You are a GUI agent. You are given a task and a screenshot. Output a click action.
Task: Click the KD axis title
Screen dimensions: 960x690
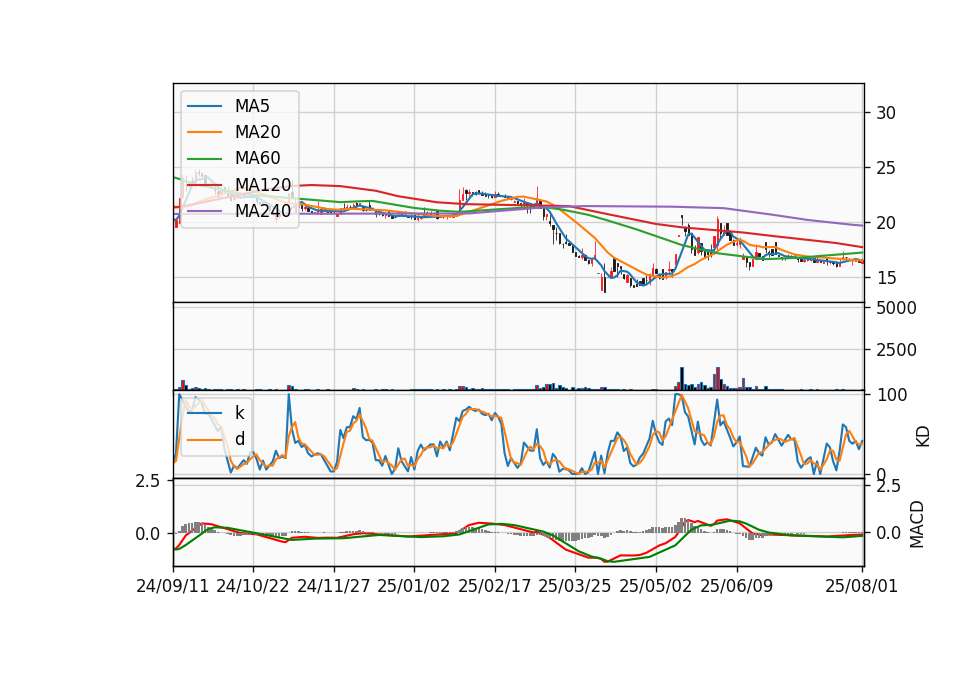(923, 436)
